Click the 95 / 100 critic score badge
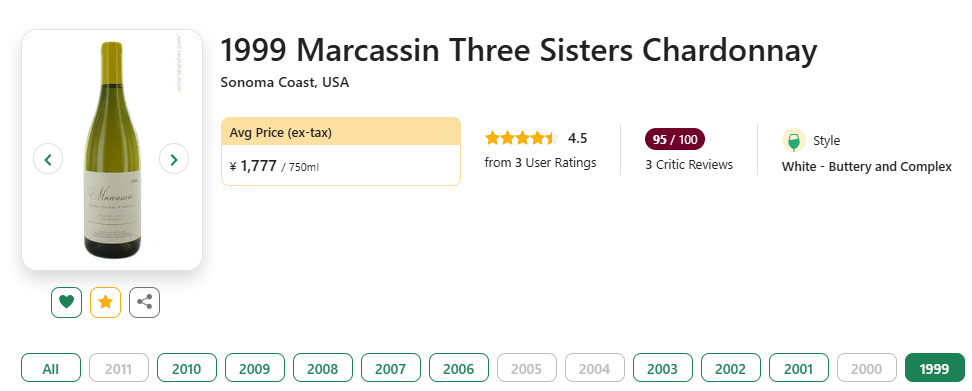The width and height of the screenshot is (972, 391). (675, 139)
